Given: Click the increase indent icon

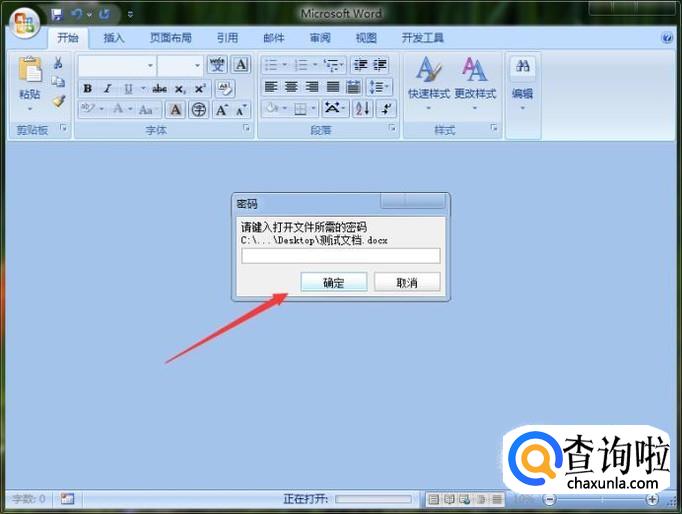Looking at the screenshot, I should (x=379, y=65).
